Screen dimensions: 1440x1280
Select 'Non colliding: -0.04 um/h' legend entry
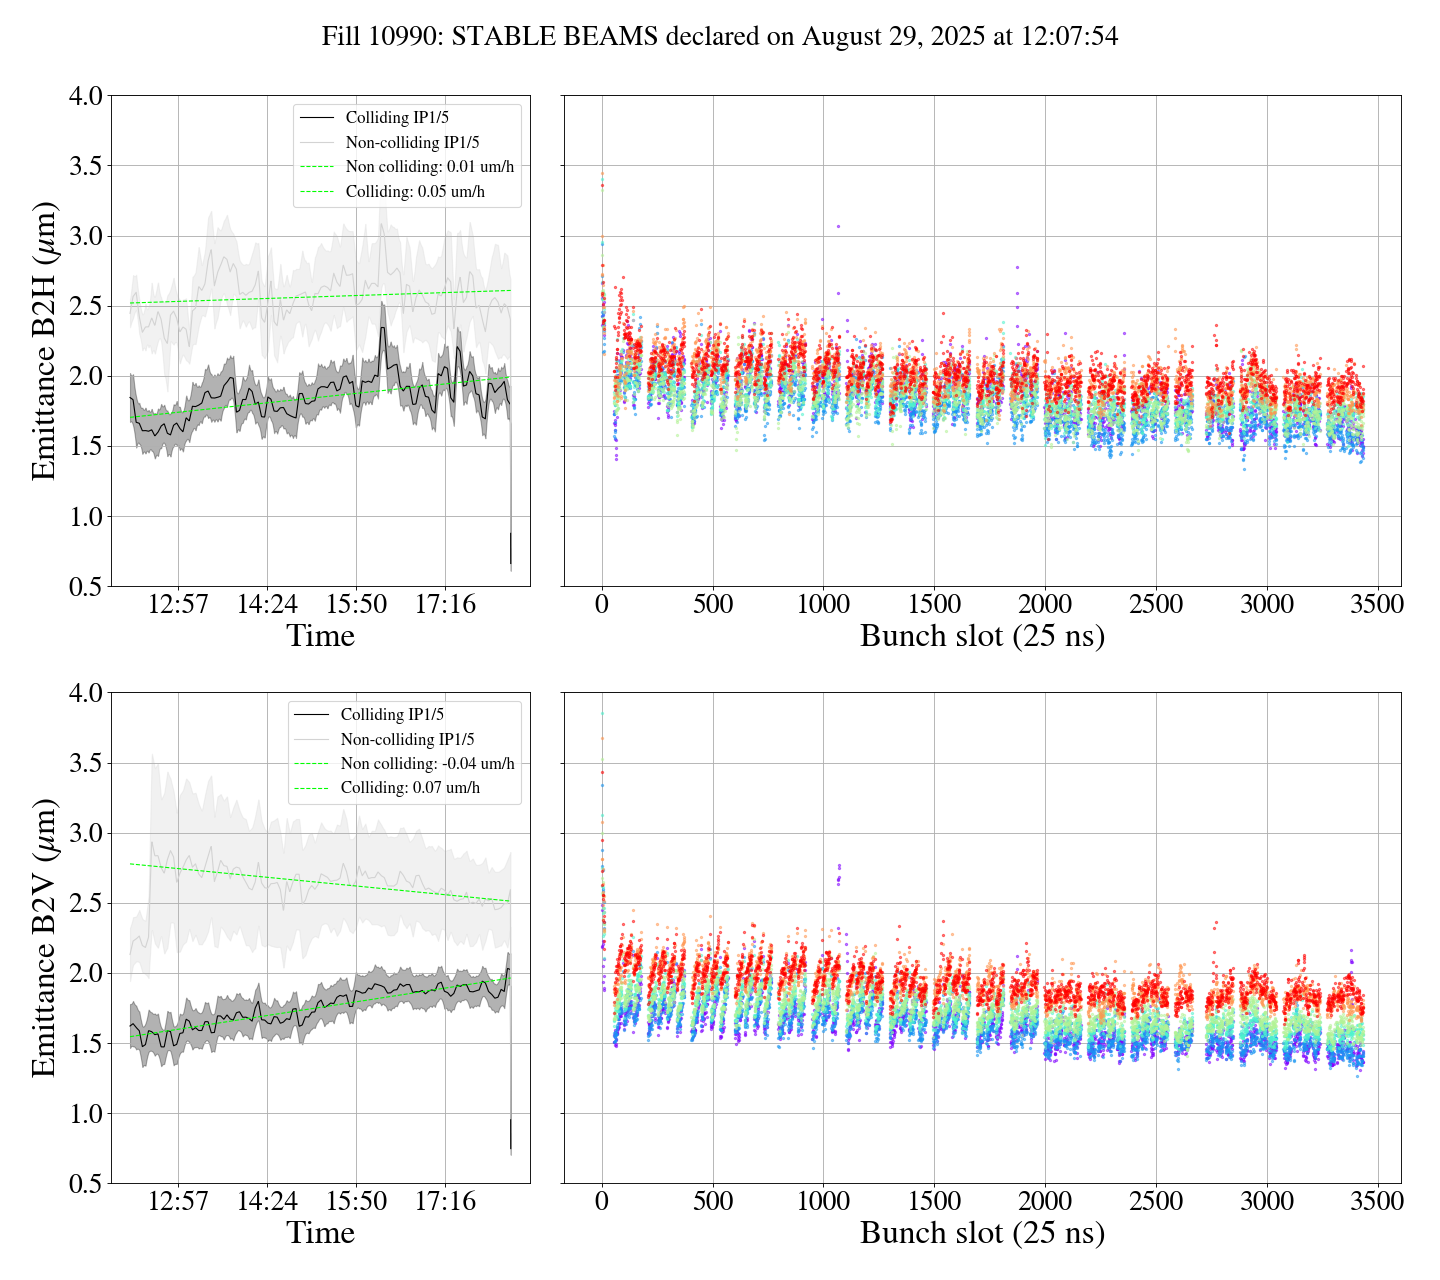coord(427,764)
